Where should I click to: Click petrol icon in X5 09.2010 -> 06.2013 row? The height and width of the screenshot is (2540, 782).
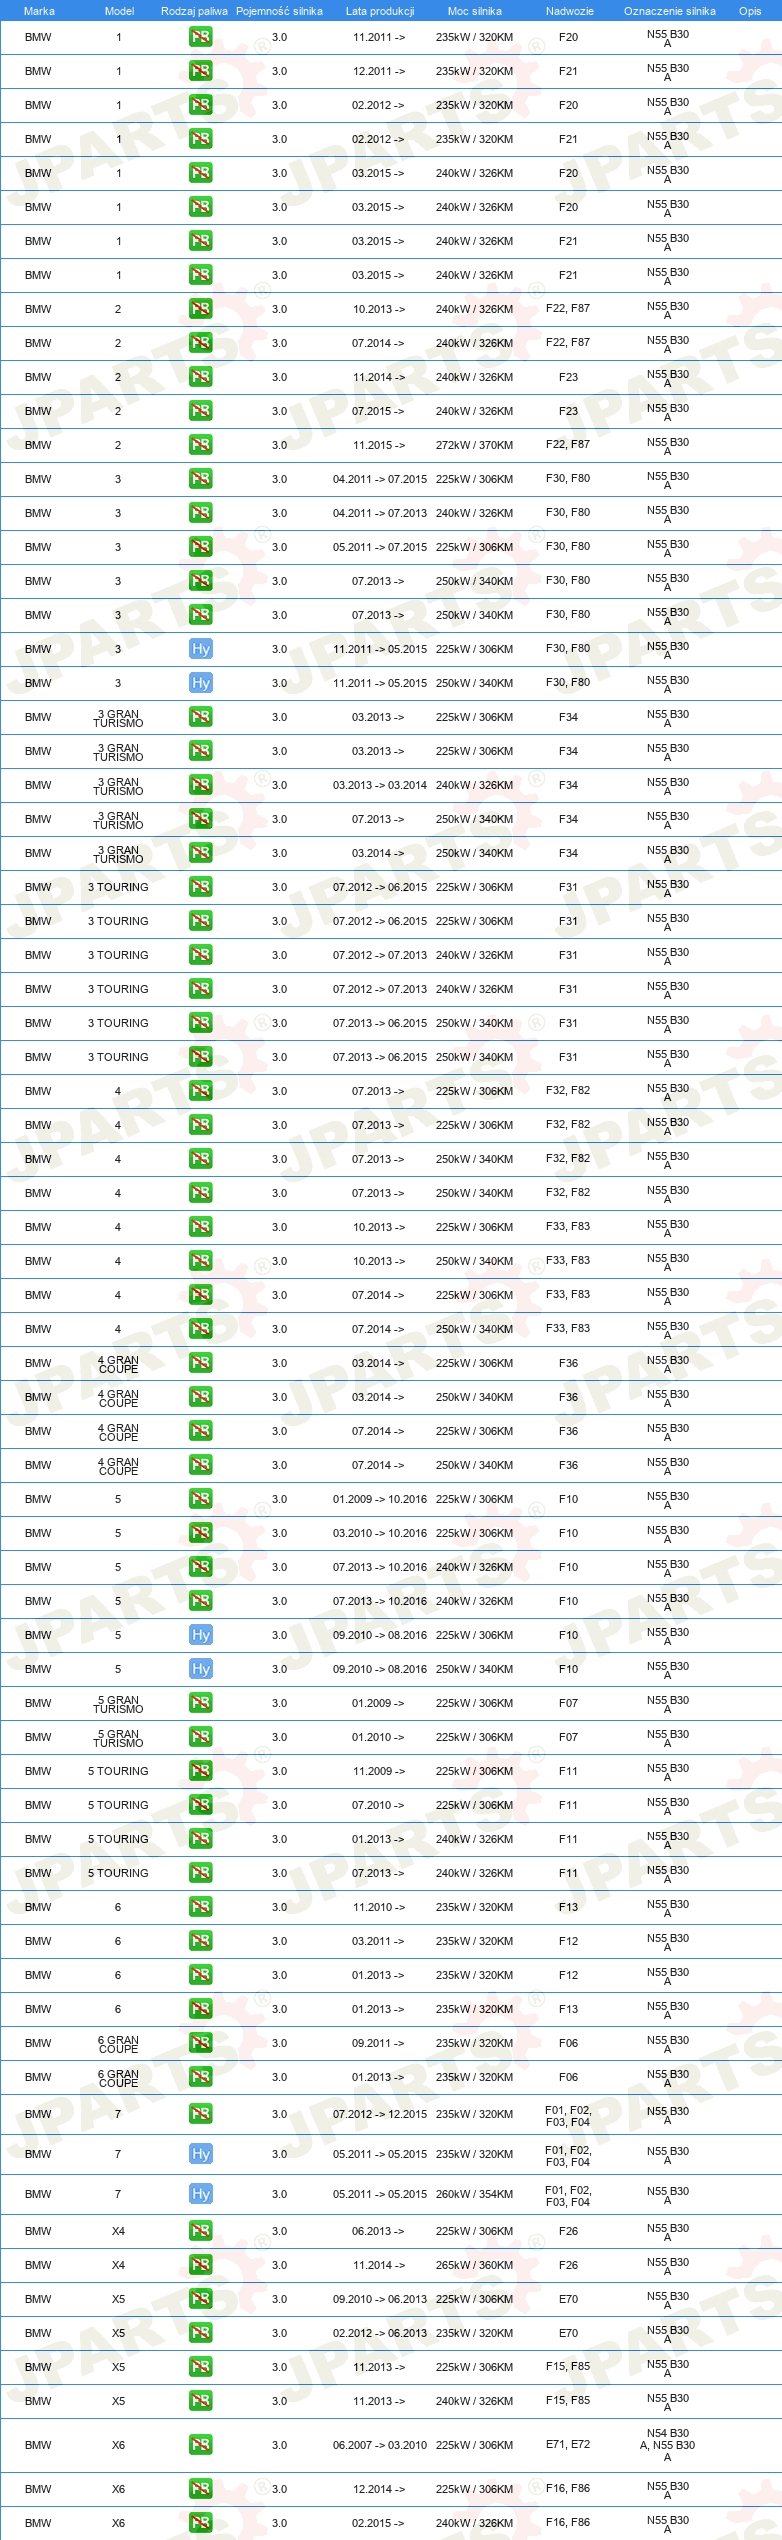click(x=200, y=2299)
